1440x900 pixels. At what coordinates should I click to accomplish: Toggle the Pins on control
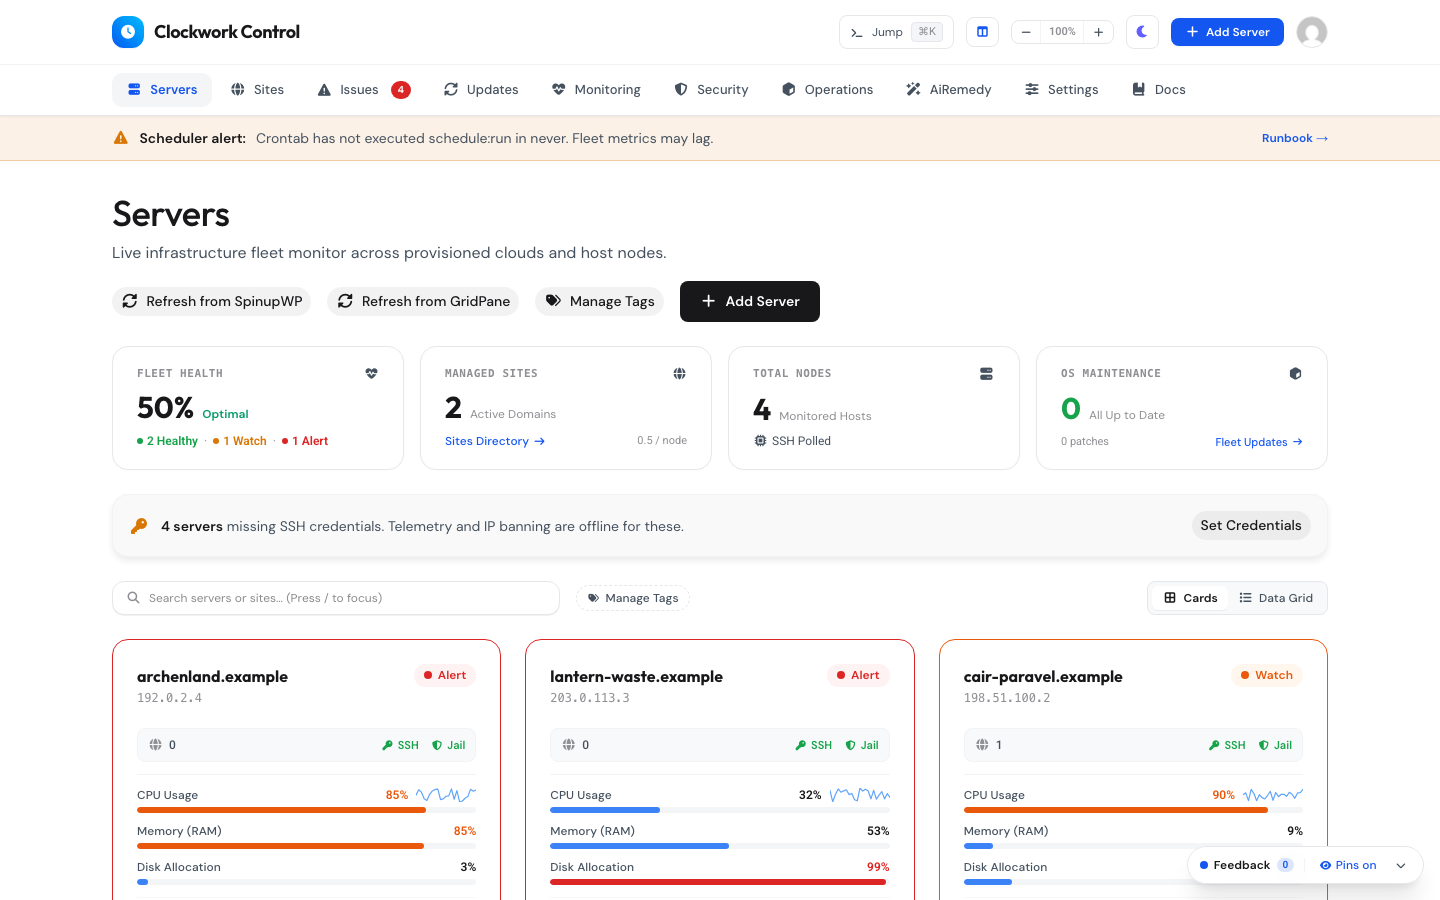click(x=1348, y=865)
